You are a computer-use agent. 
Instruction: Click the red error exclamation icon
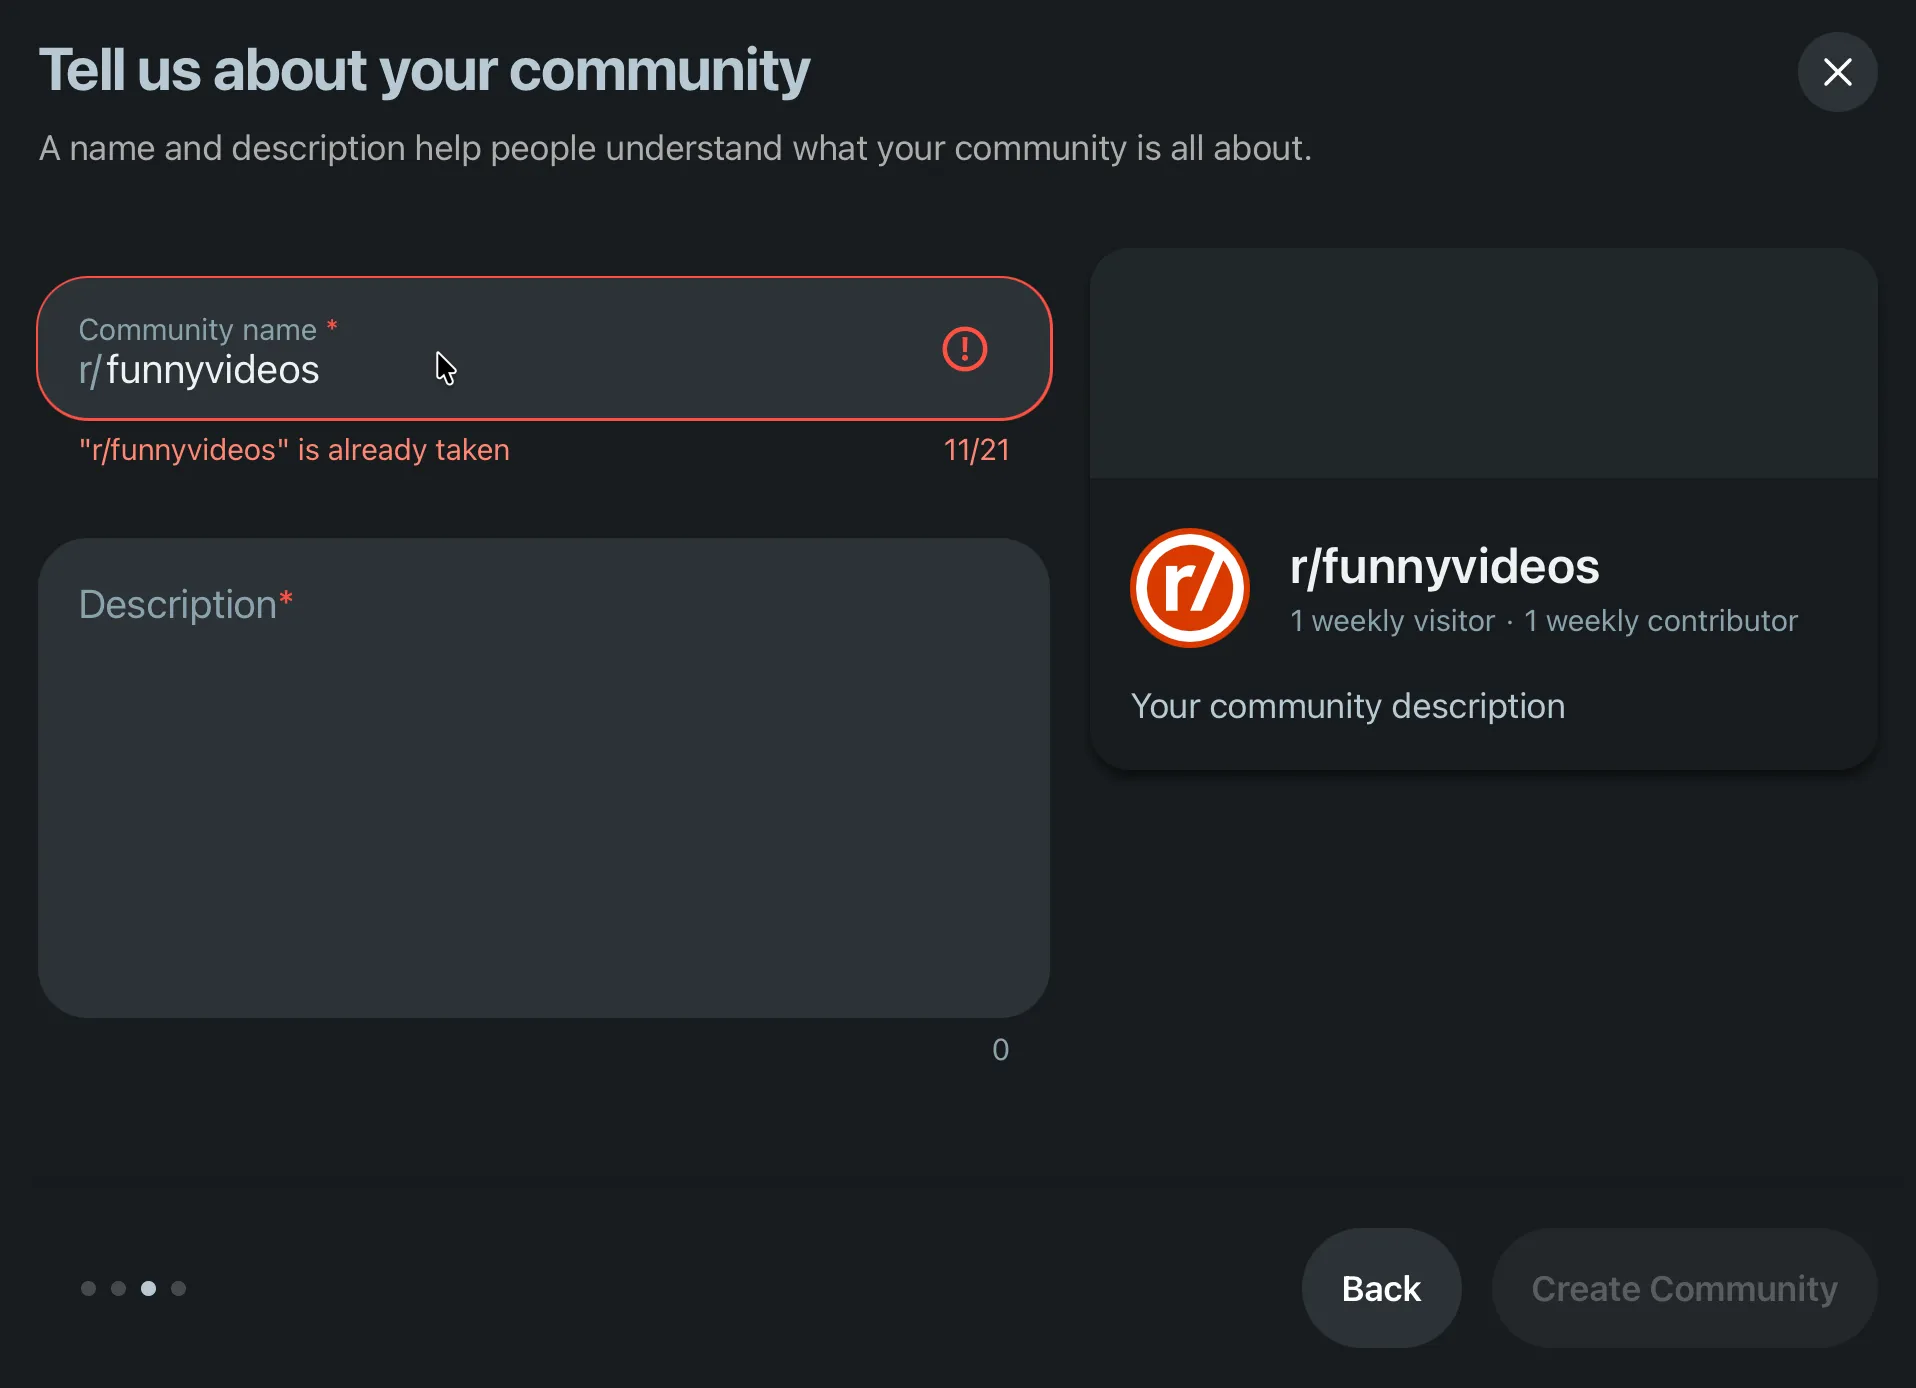click(965, 349)
